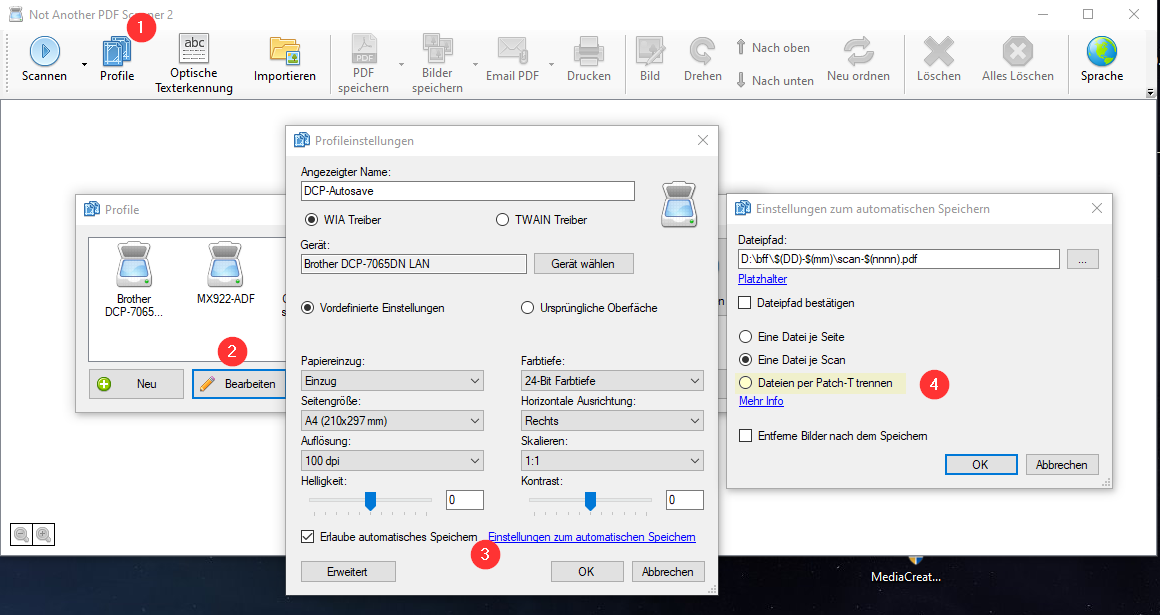Click the zoom out magnifier icon
The image size is (1160, 615).
[x=21, y=534]
